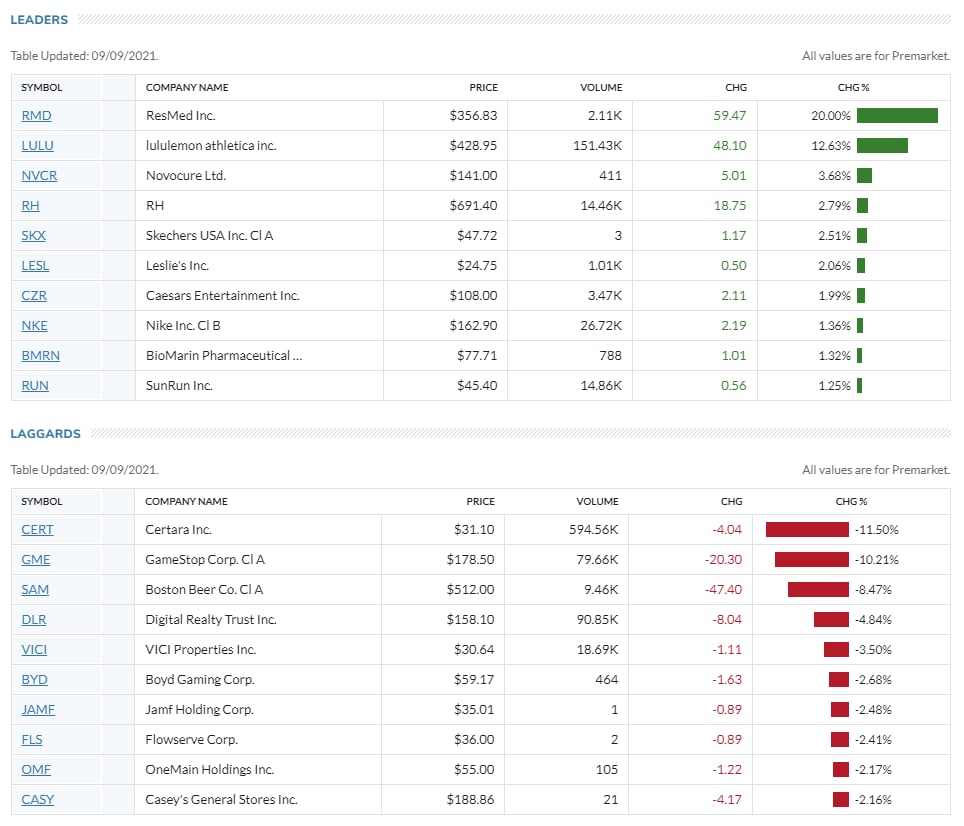
Task: Open the BYD symbol link
Action: (x=34, y=680)
